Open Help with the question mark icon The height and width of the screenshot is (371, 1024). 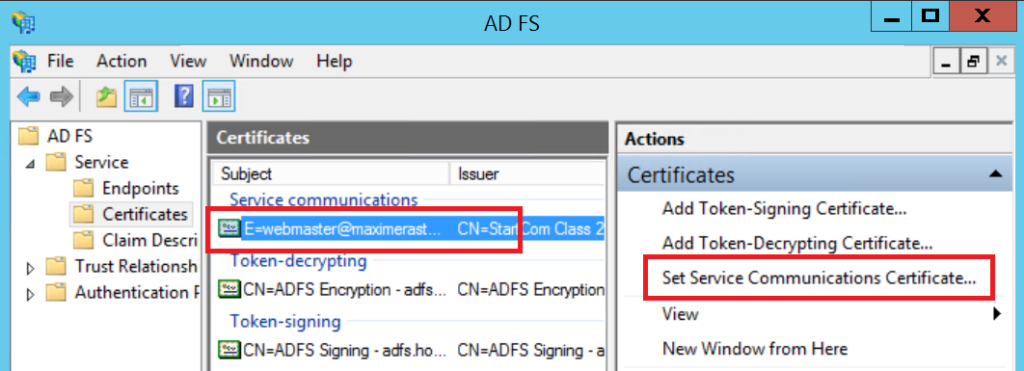184,97
